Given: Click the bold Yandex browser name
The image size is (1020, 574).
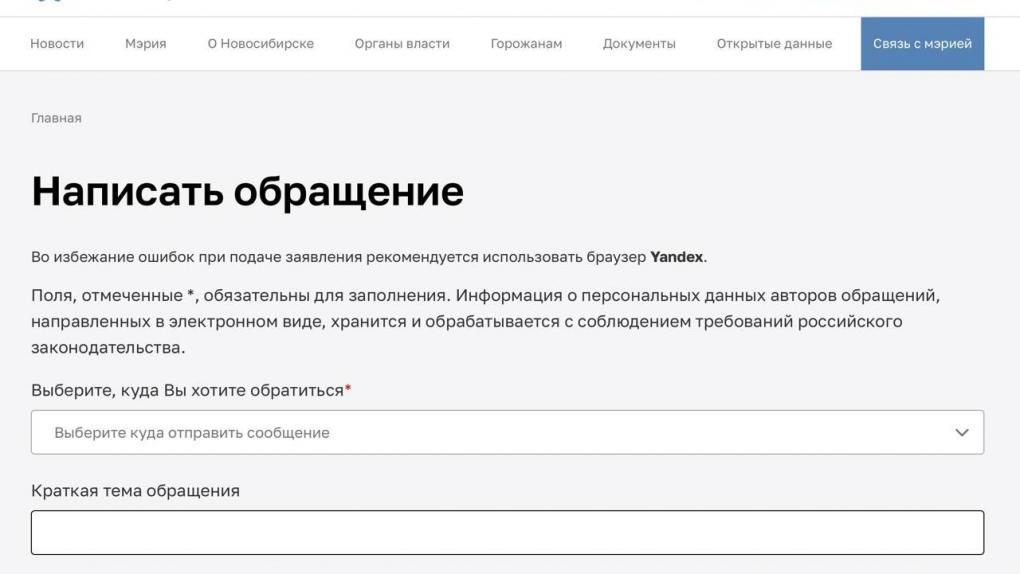Looking at the screenshot, I should click(677, 257).
